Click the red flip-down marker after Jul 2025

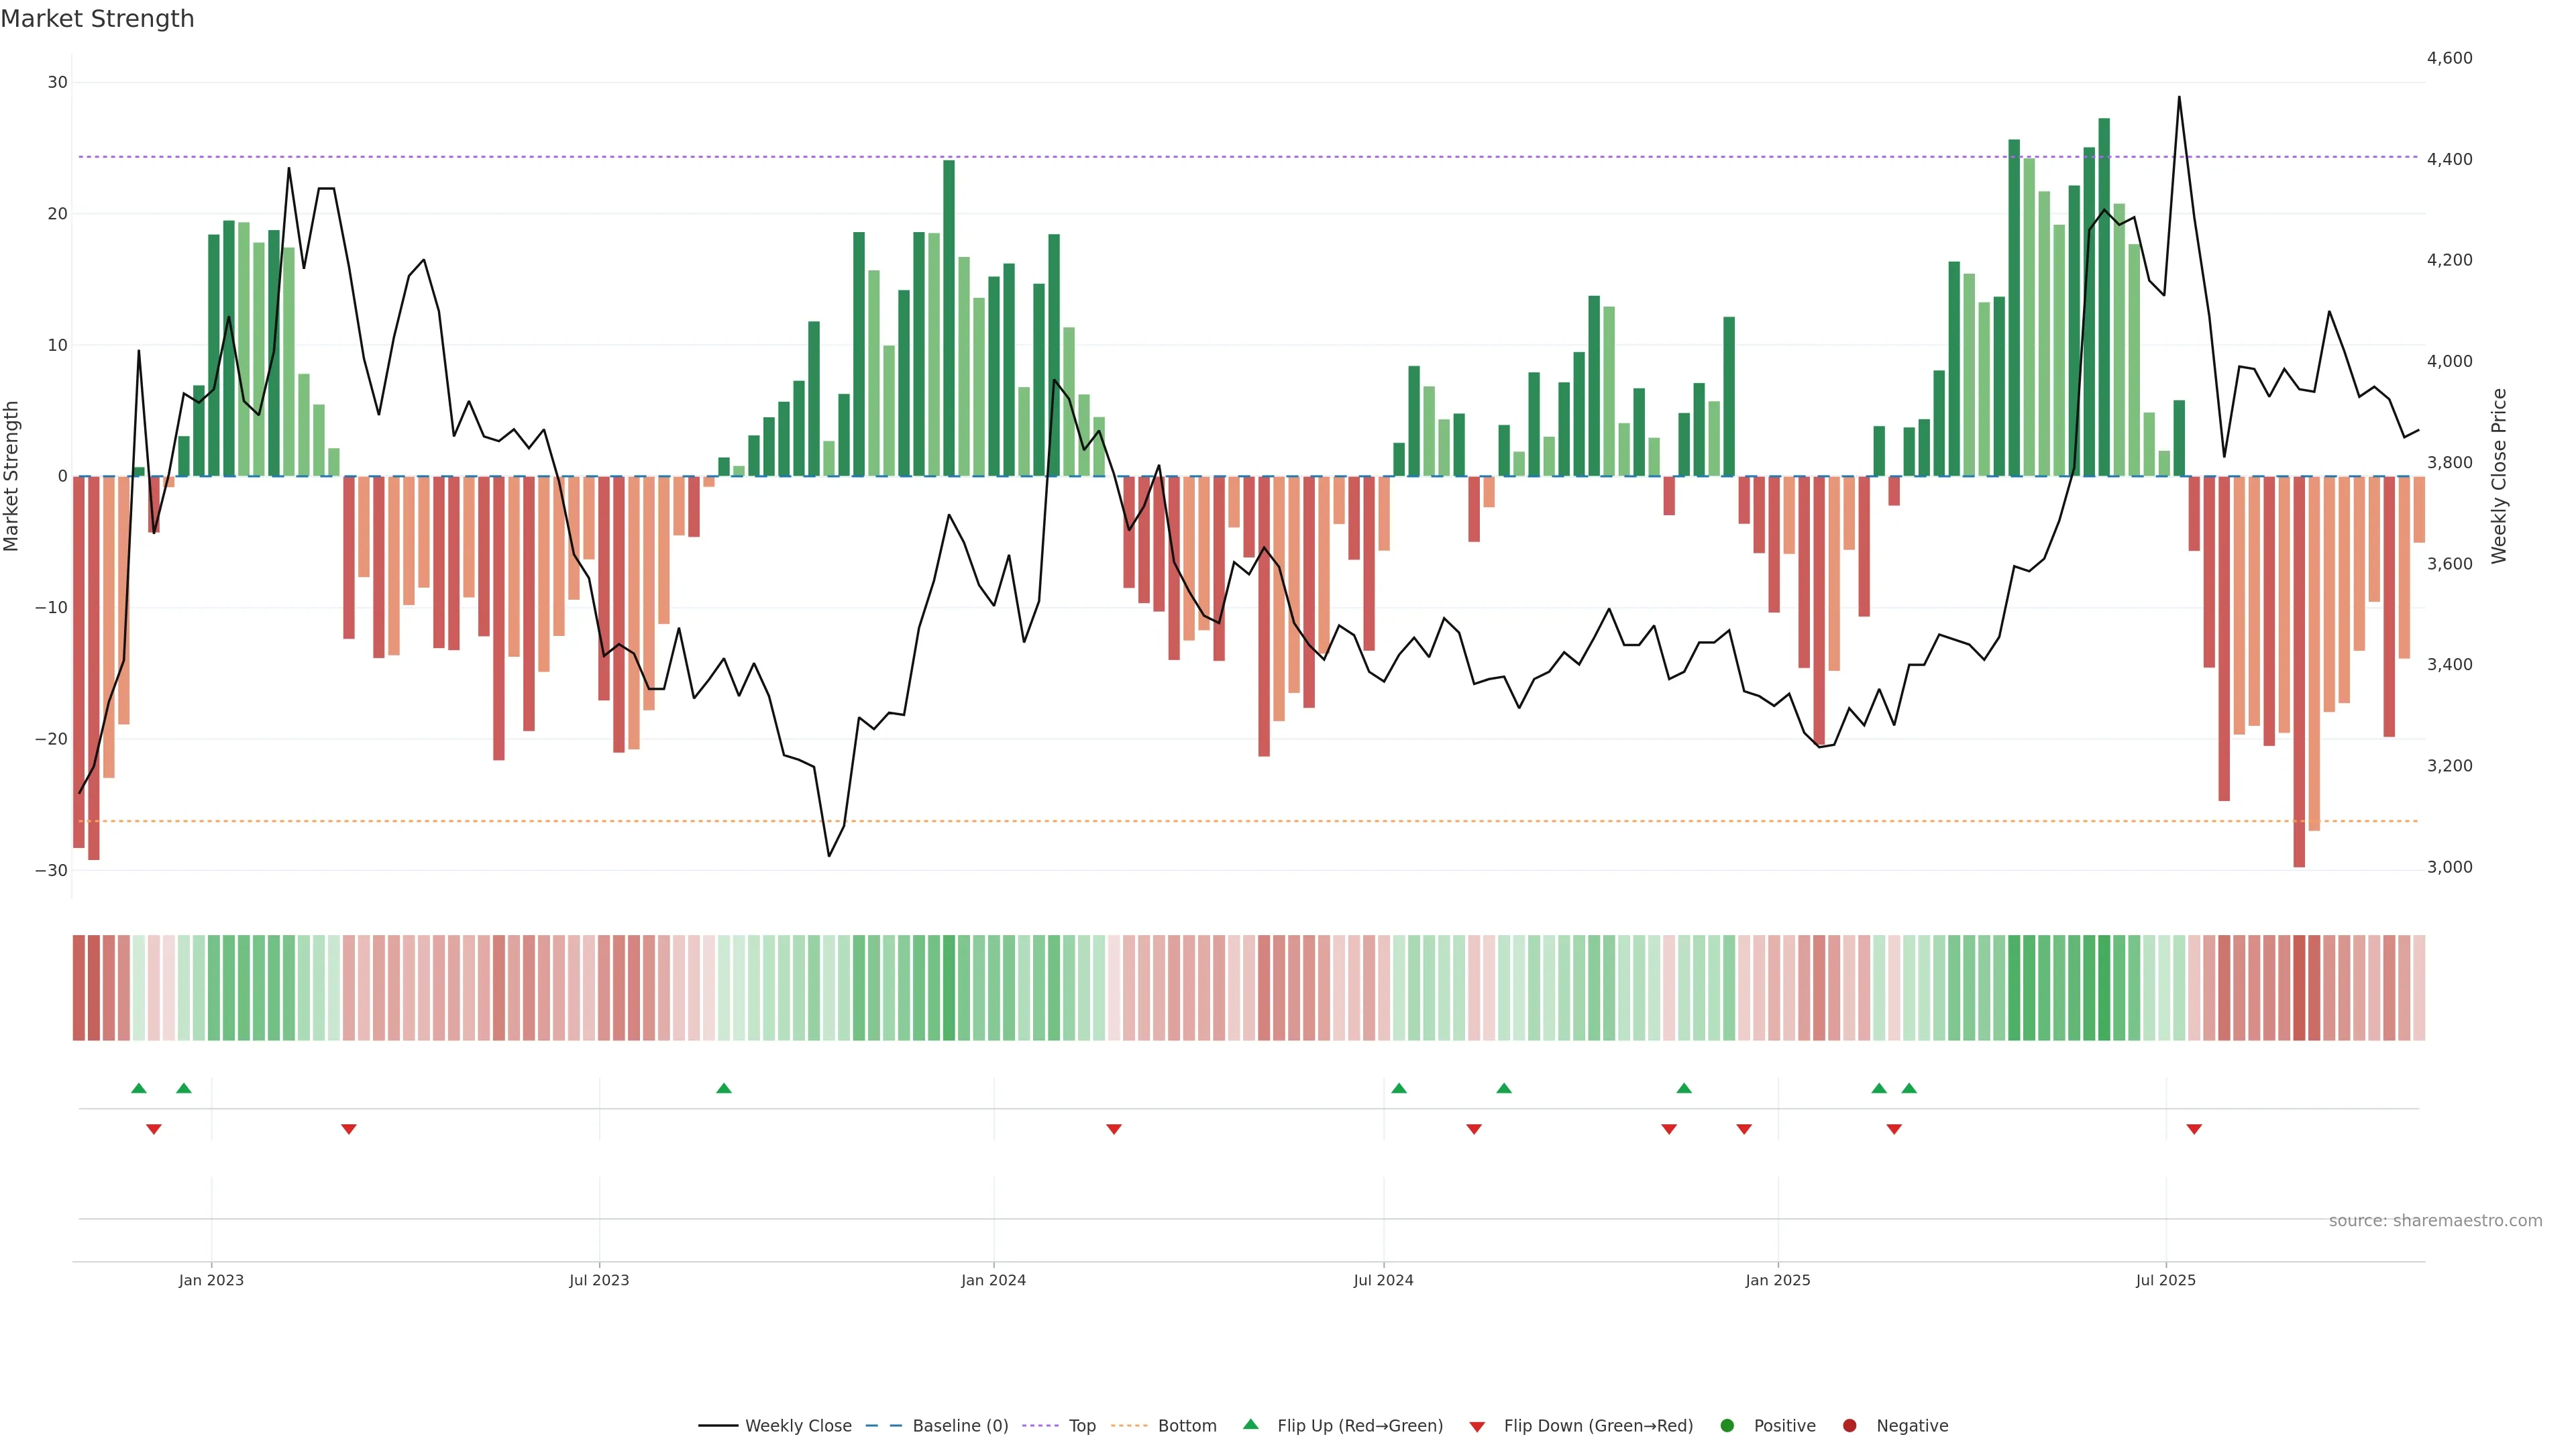pyautogui.click(x=2194, y=1129)
